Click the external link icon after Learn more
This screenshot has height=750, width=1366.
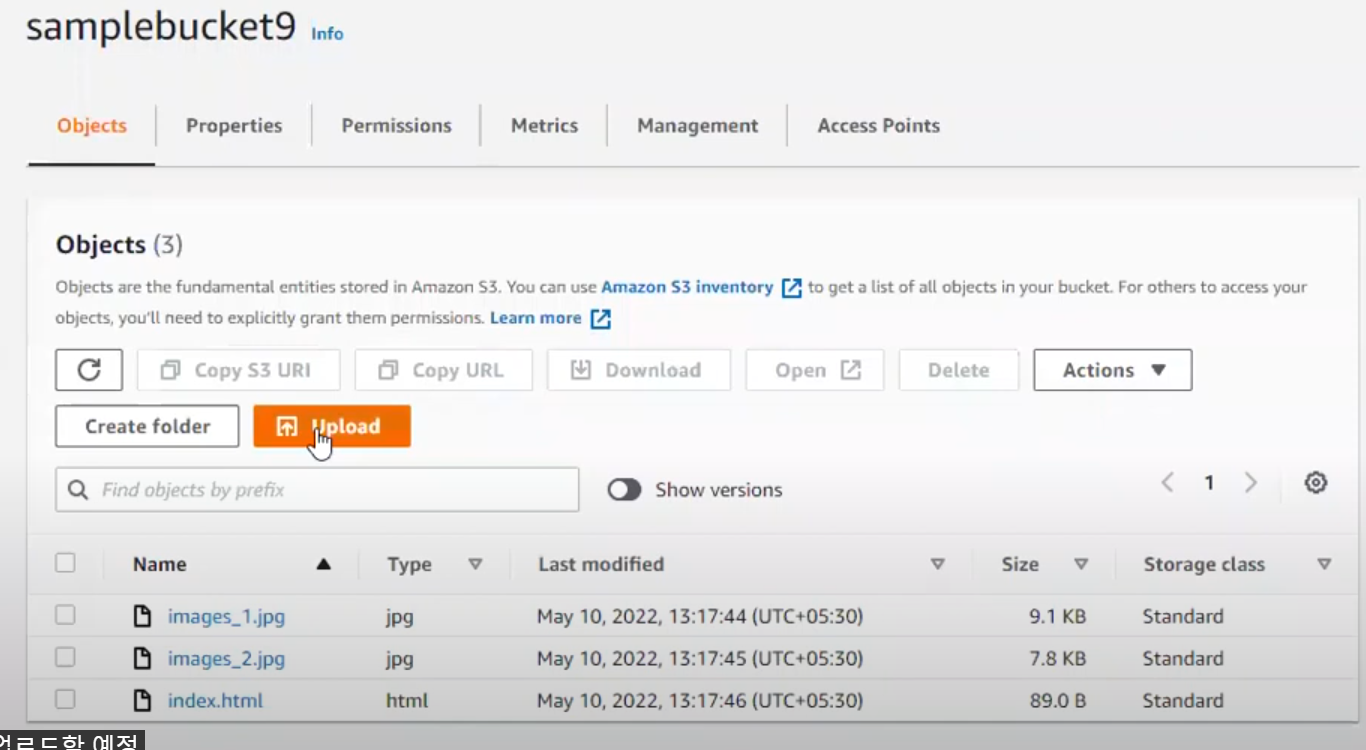600,319
